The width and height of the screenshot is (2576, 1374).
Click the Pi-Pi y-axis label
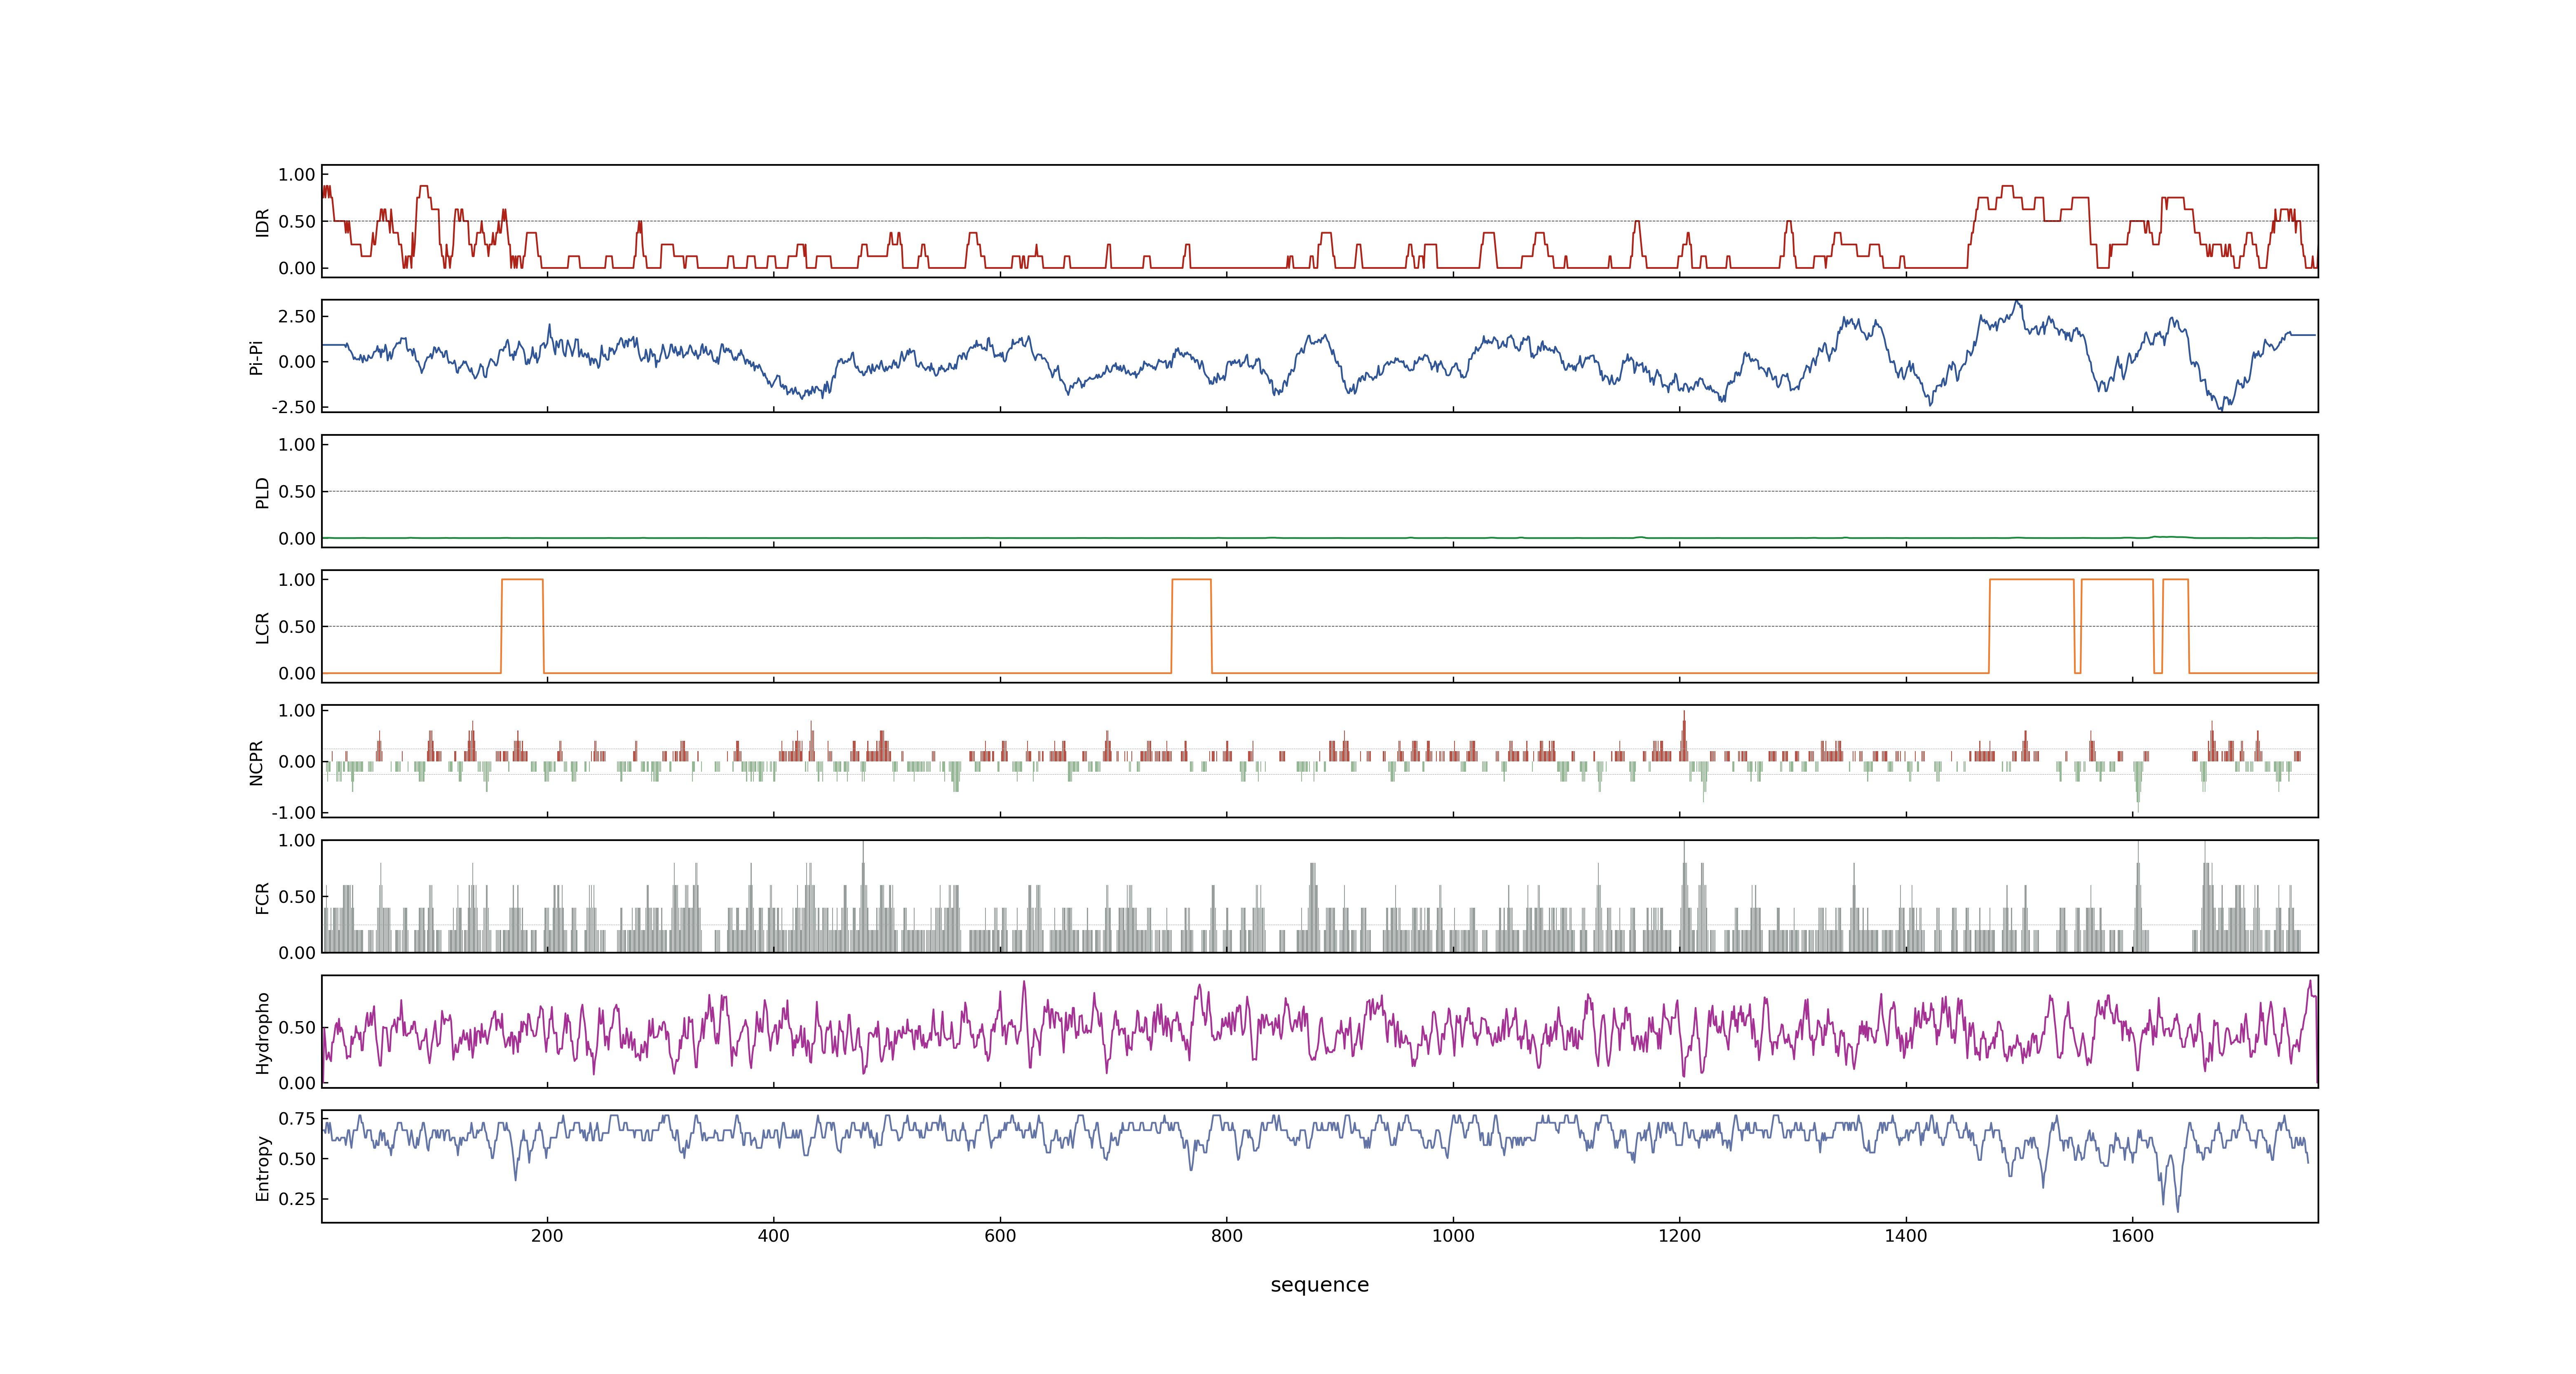(256, 357)
